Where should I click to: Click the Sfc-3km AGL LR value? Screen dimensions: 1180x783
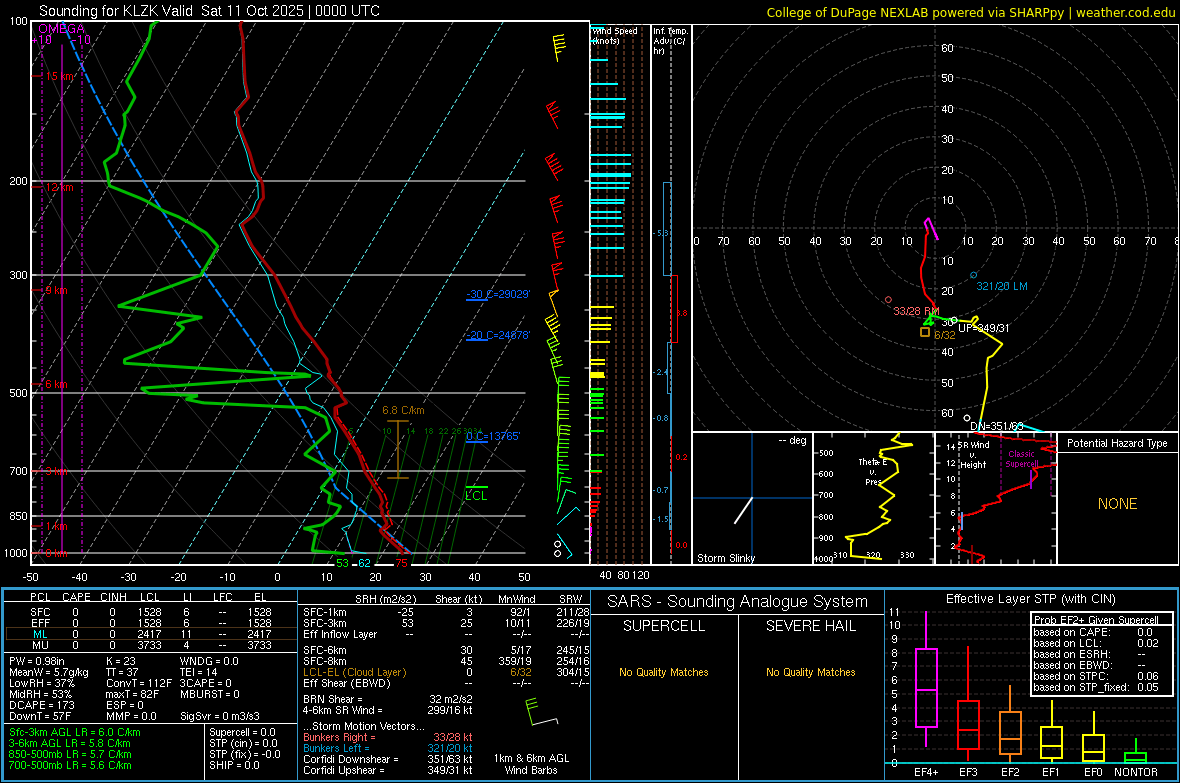75,732
